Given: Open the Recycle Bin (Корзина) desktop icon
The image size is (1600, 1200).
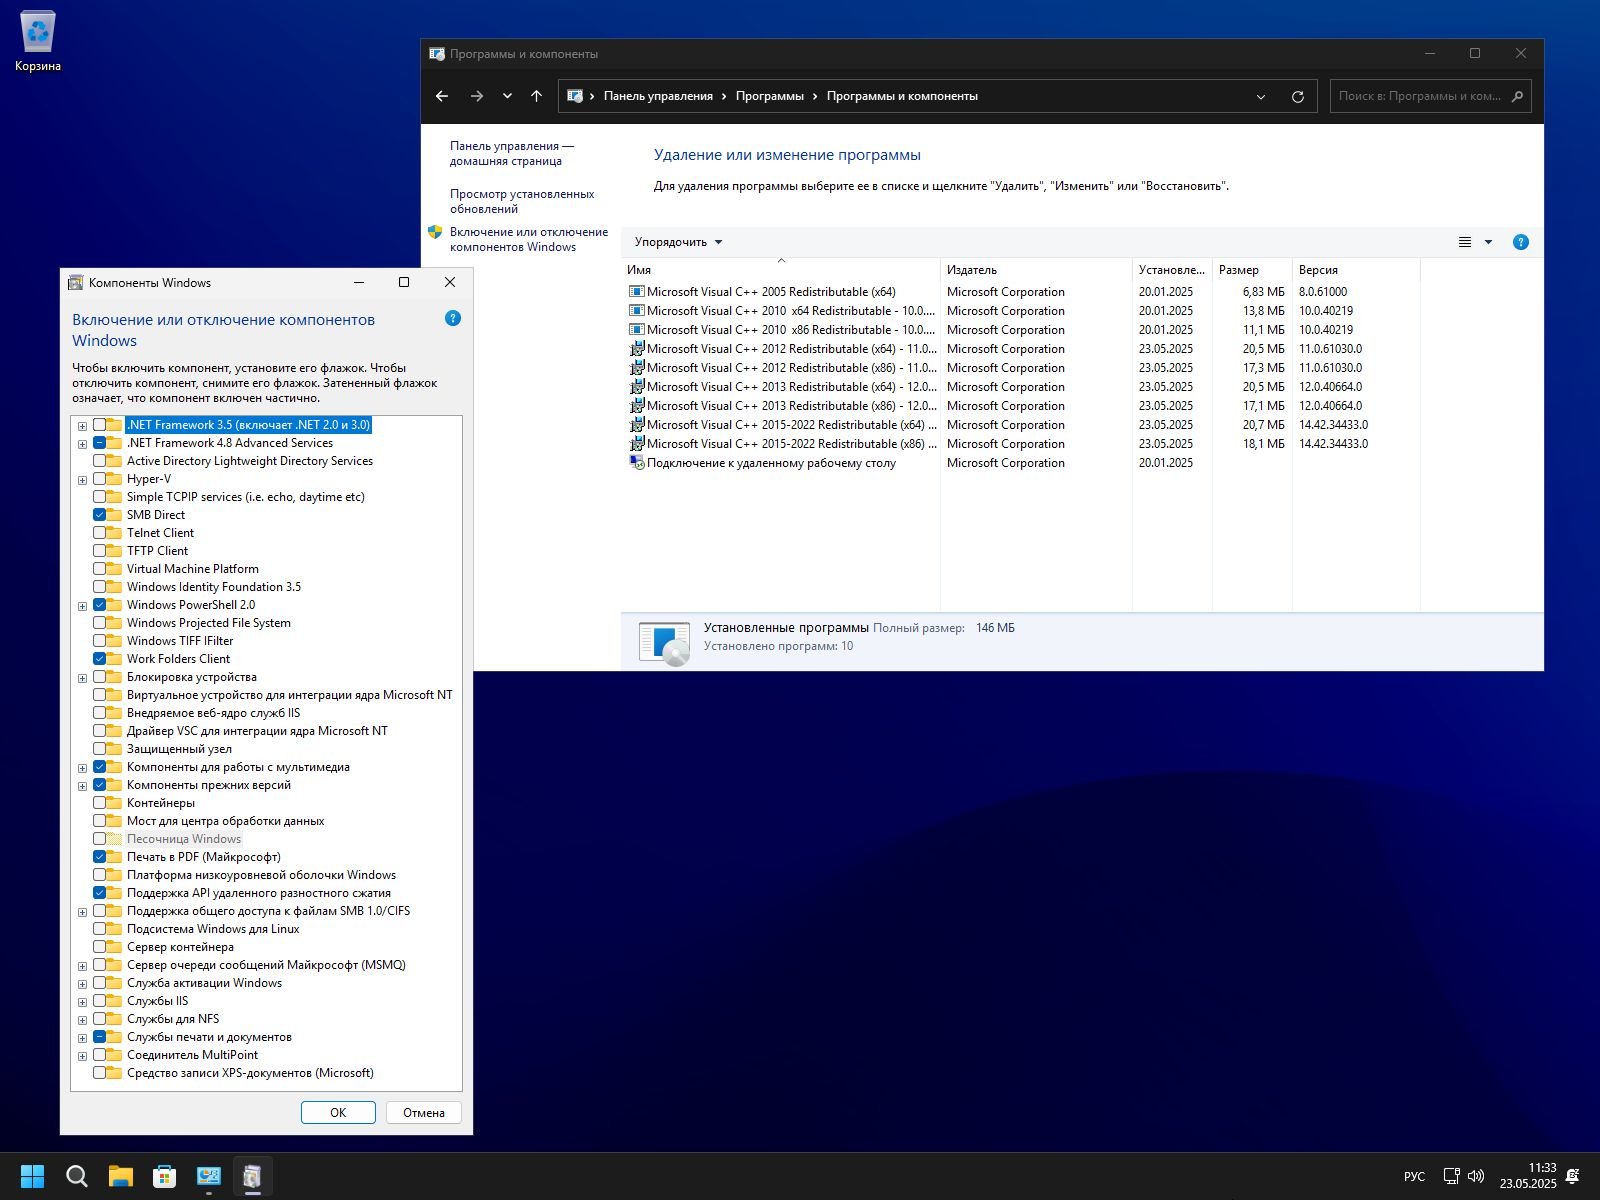Looking at the screenshot, I should click(x=38, y=42).
